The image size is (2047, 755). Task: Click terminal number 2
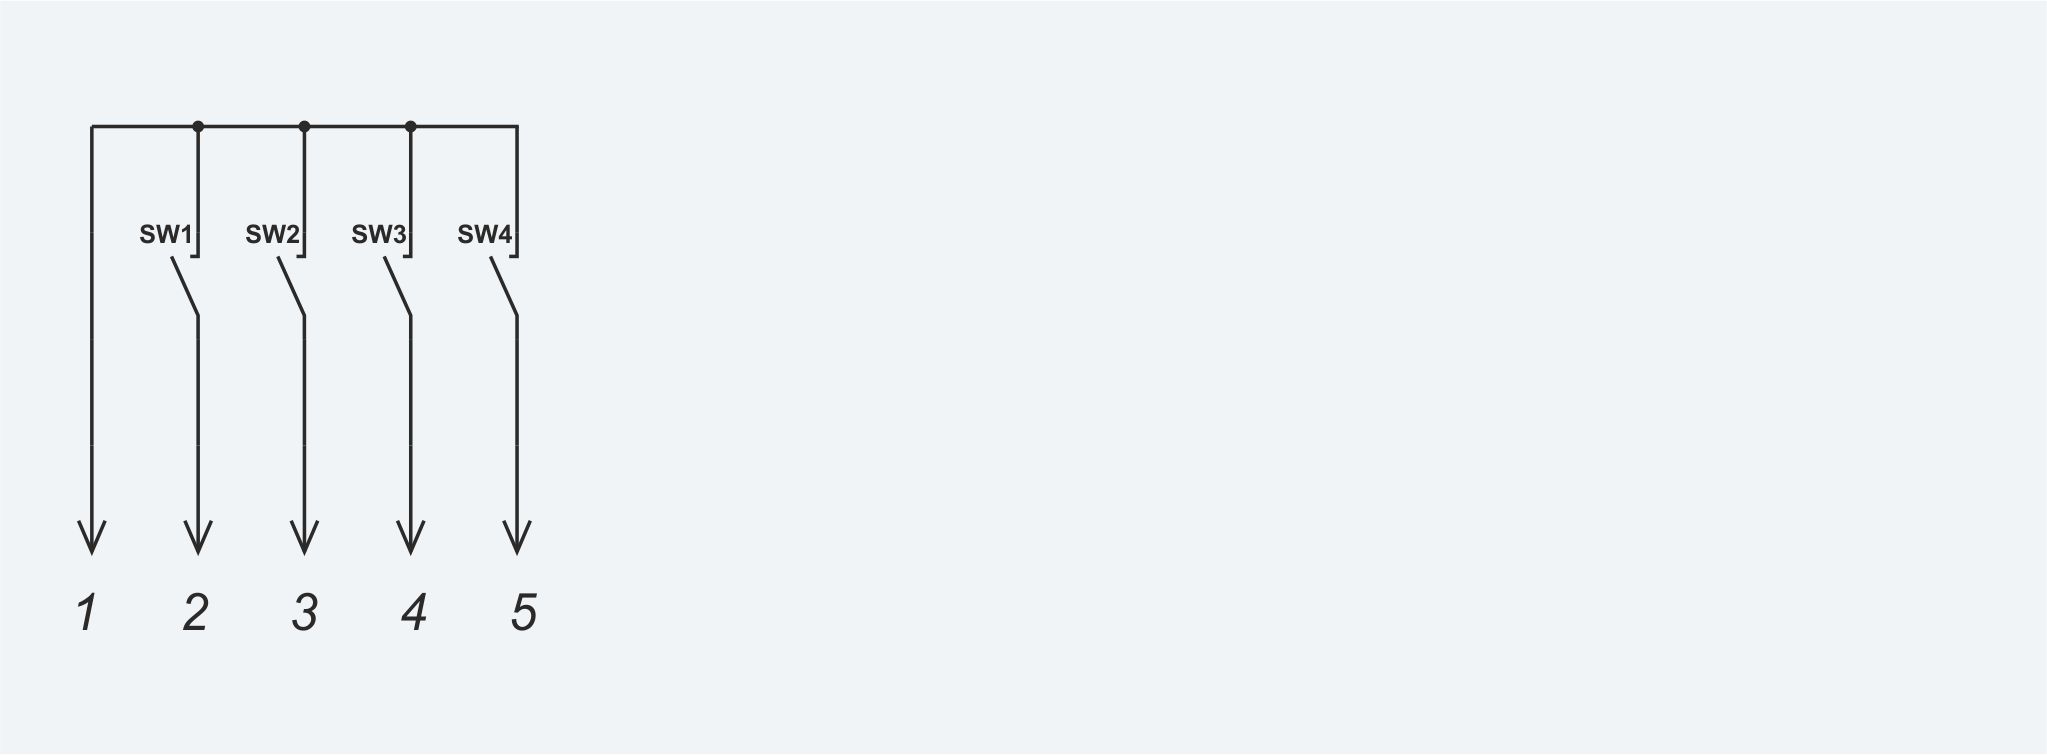pyautogui.click(x=195, y=612)
